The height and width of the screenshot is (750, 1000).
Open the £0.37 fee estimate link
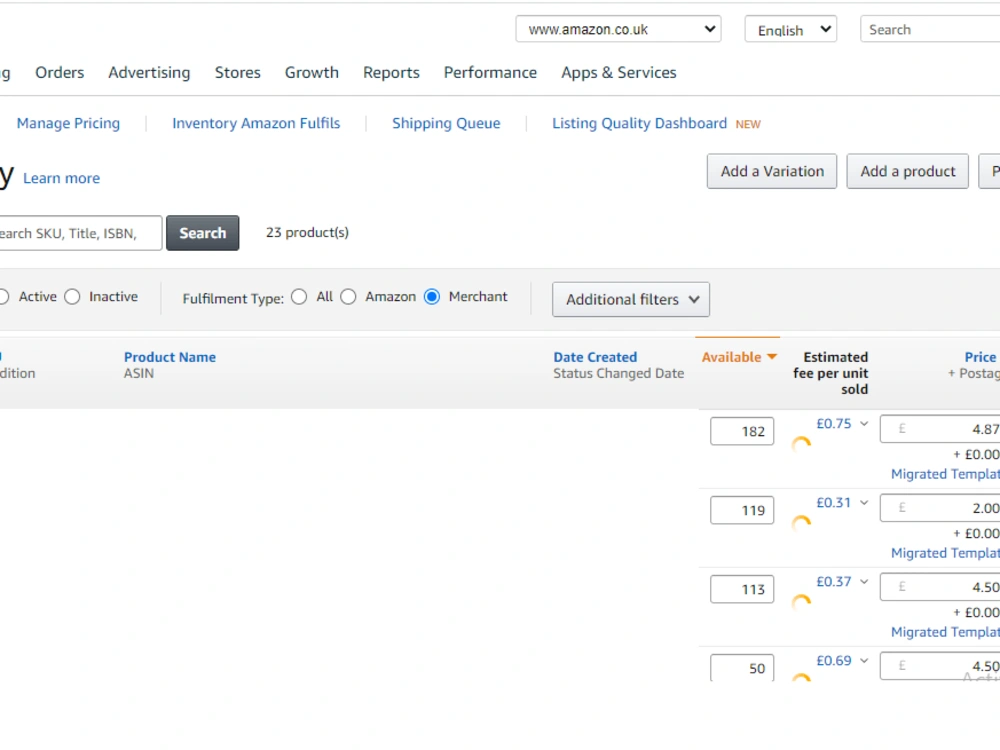pos(834,582)
